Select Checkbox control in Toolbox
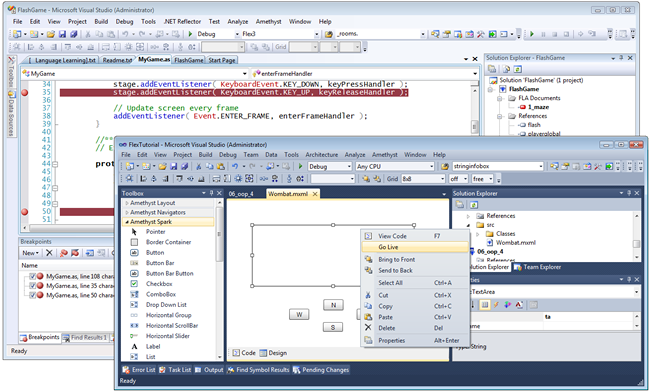The image size is (650, 392). click(159, 284)
